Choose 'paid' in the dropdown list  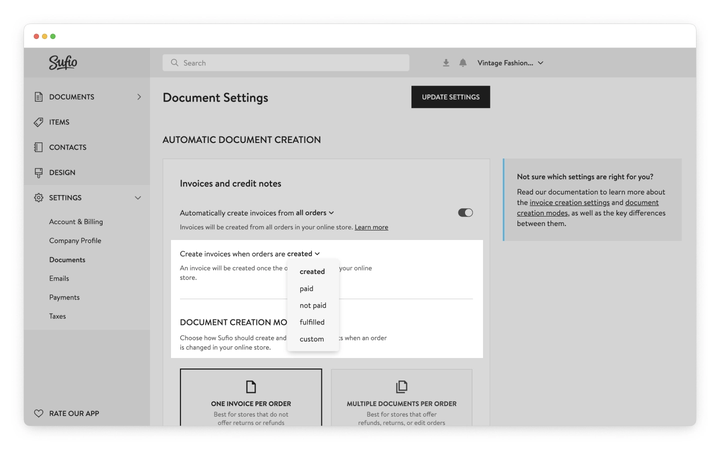306,289
